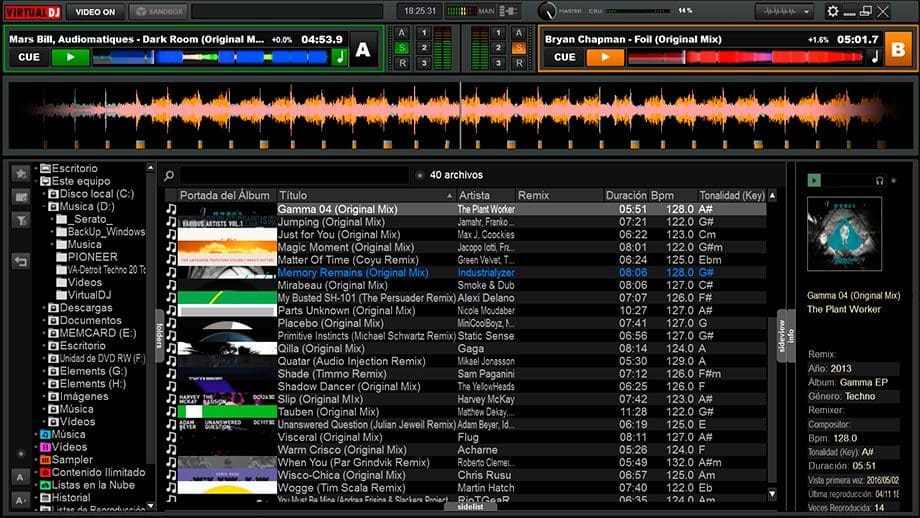The height and width of the screenshot is (518, 920).
Task: Open the sidelist tab at bottom
Action: 470,506
